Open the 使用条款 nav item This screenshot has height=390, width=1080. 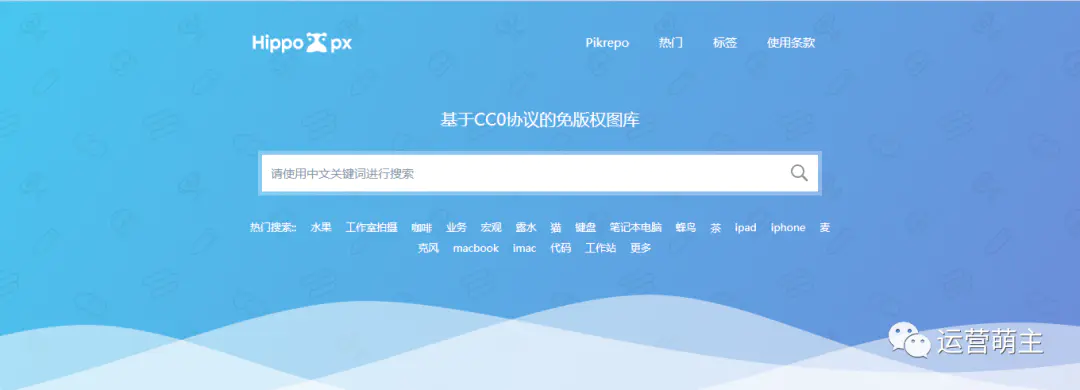791,43
